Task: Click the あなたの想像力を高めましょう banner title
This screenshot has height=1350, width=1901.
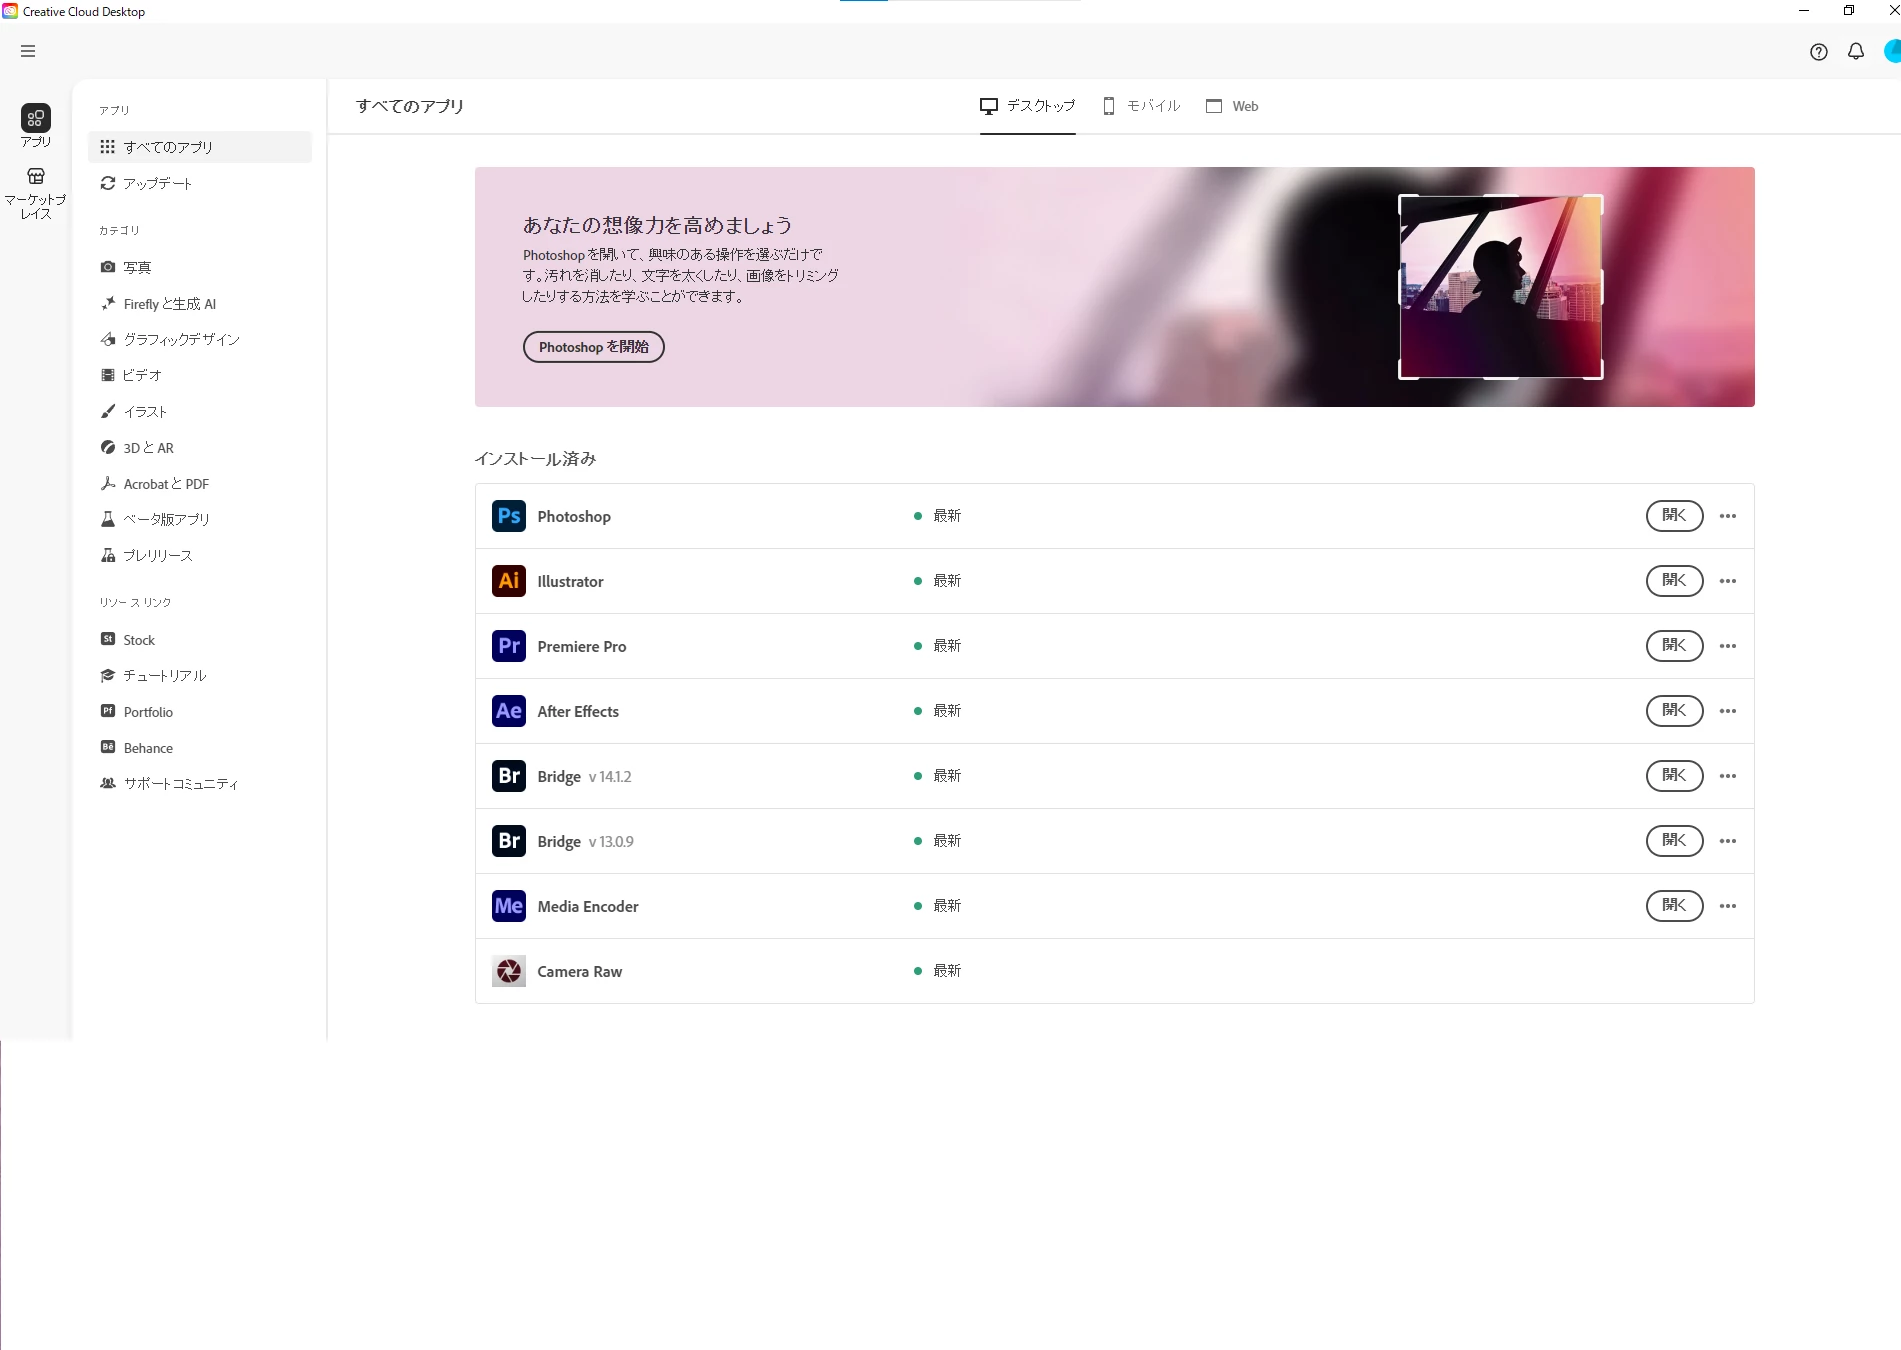Action: 657,225
